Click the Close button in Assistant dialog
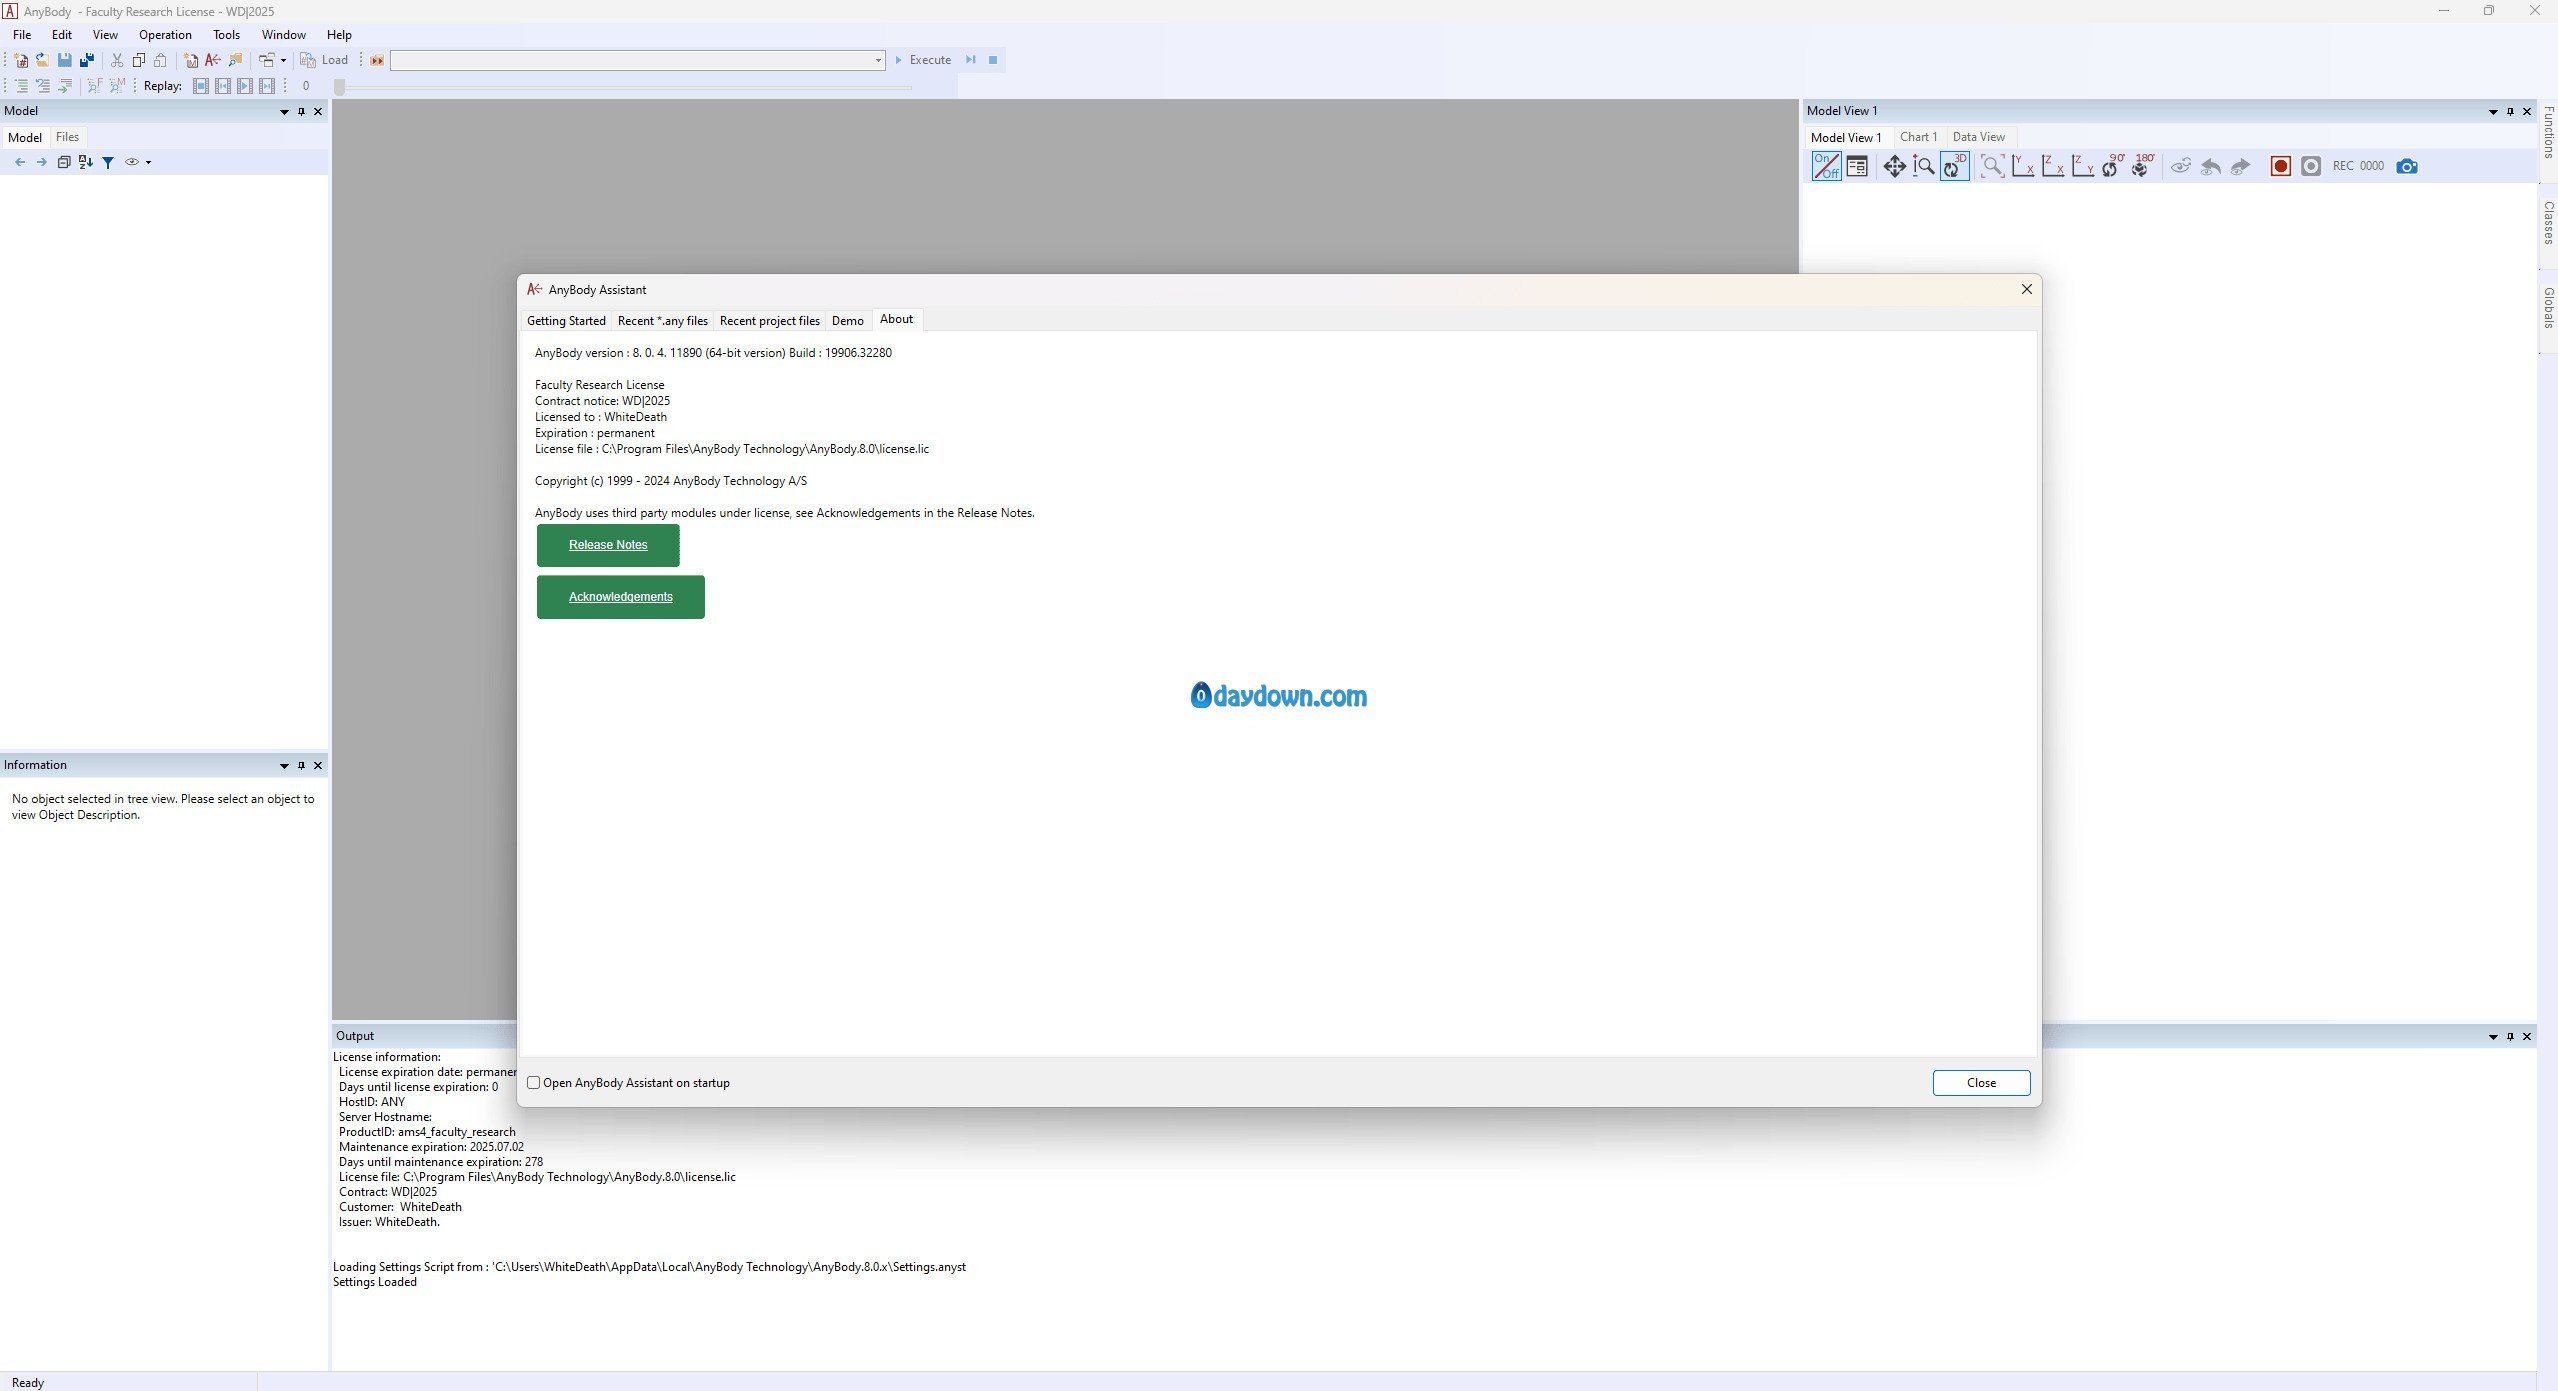The image size is (2558, 1391). click(1981, 1083)
